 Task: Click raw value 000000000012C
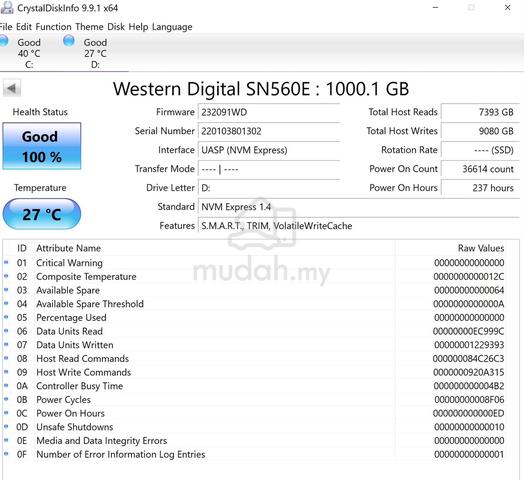pos(469,277)
